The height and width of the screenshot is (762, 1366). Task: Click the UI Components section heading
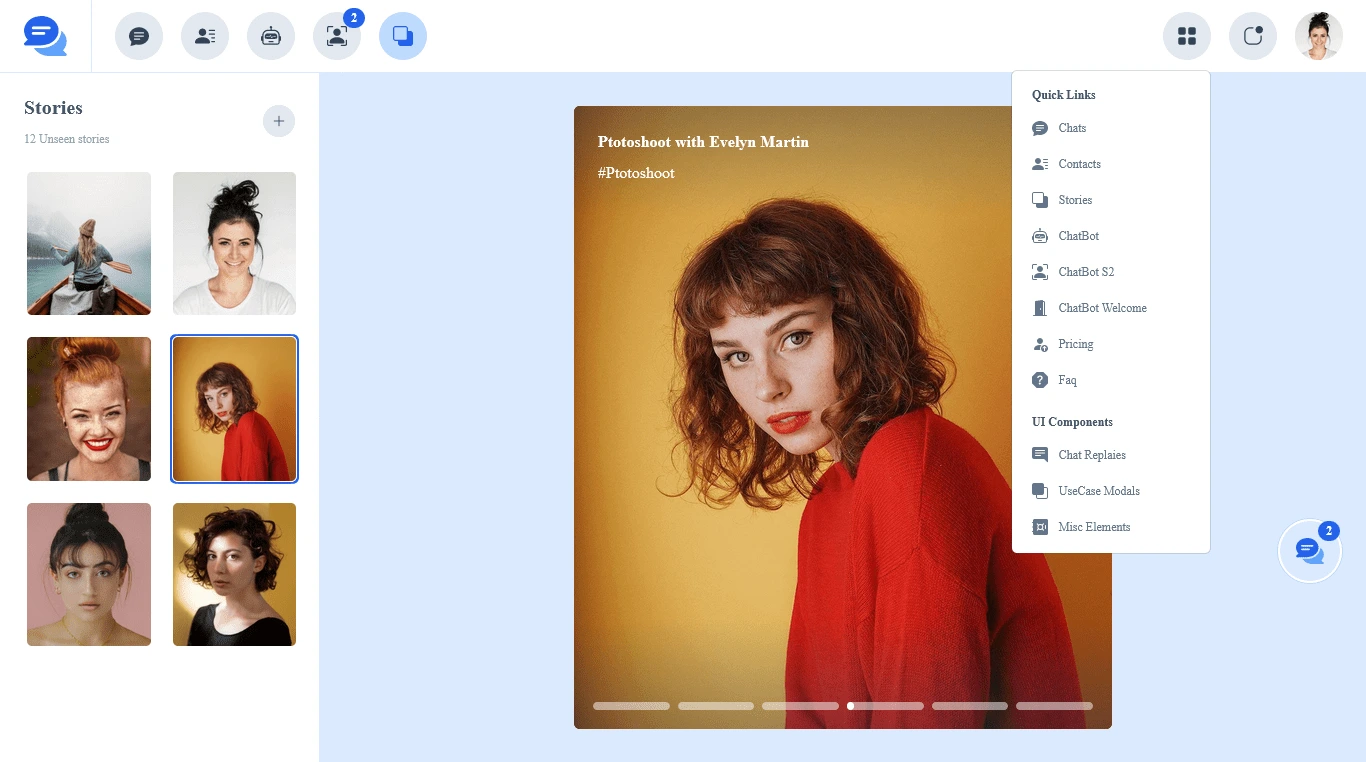1072,422
